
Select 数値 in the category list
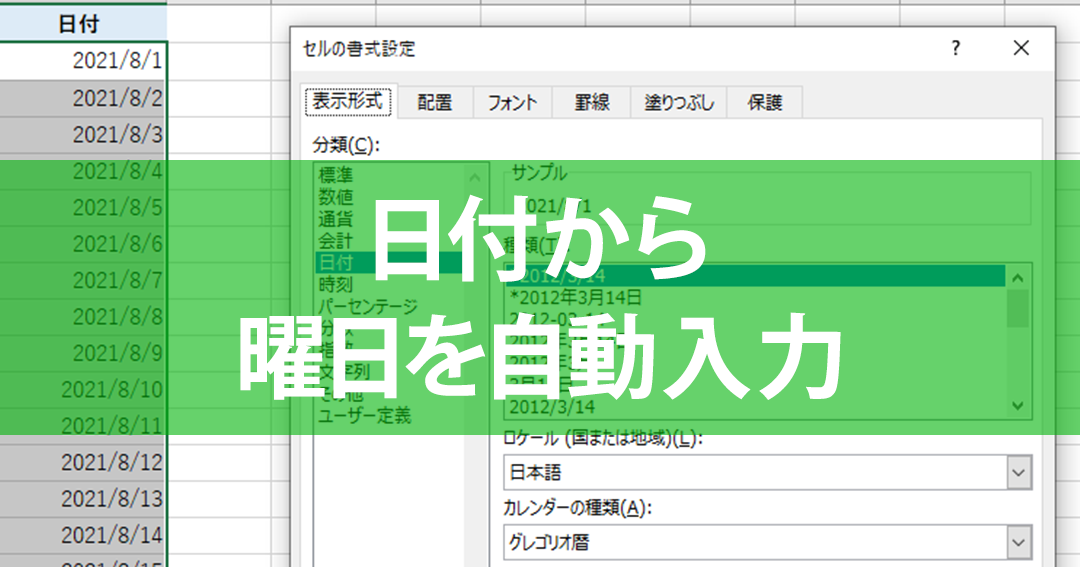pyautogui.click(x=335, y=197)
